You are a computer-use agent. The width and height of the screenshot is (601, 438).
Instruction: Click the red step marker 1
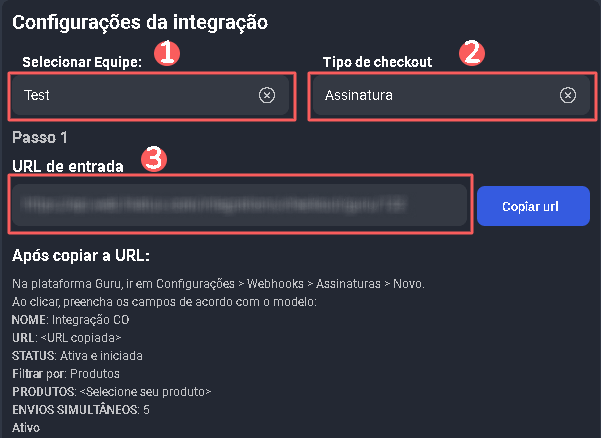(169, 53)
